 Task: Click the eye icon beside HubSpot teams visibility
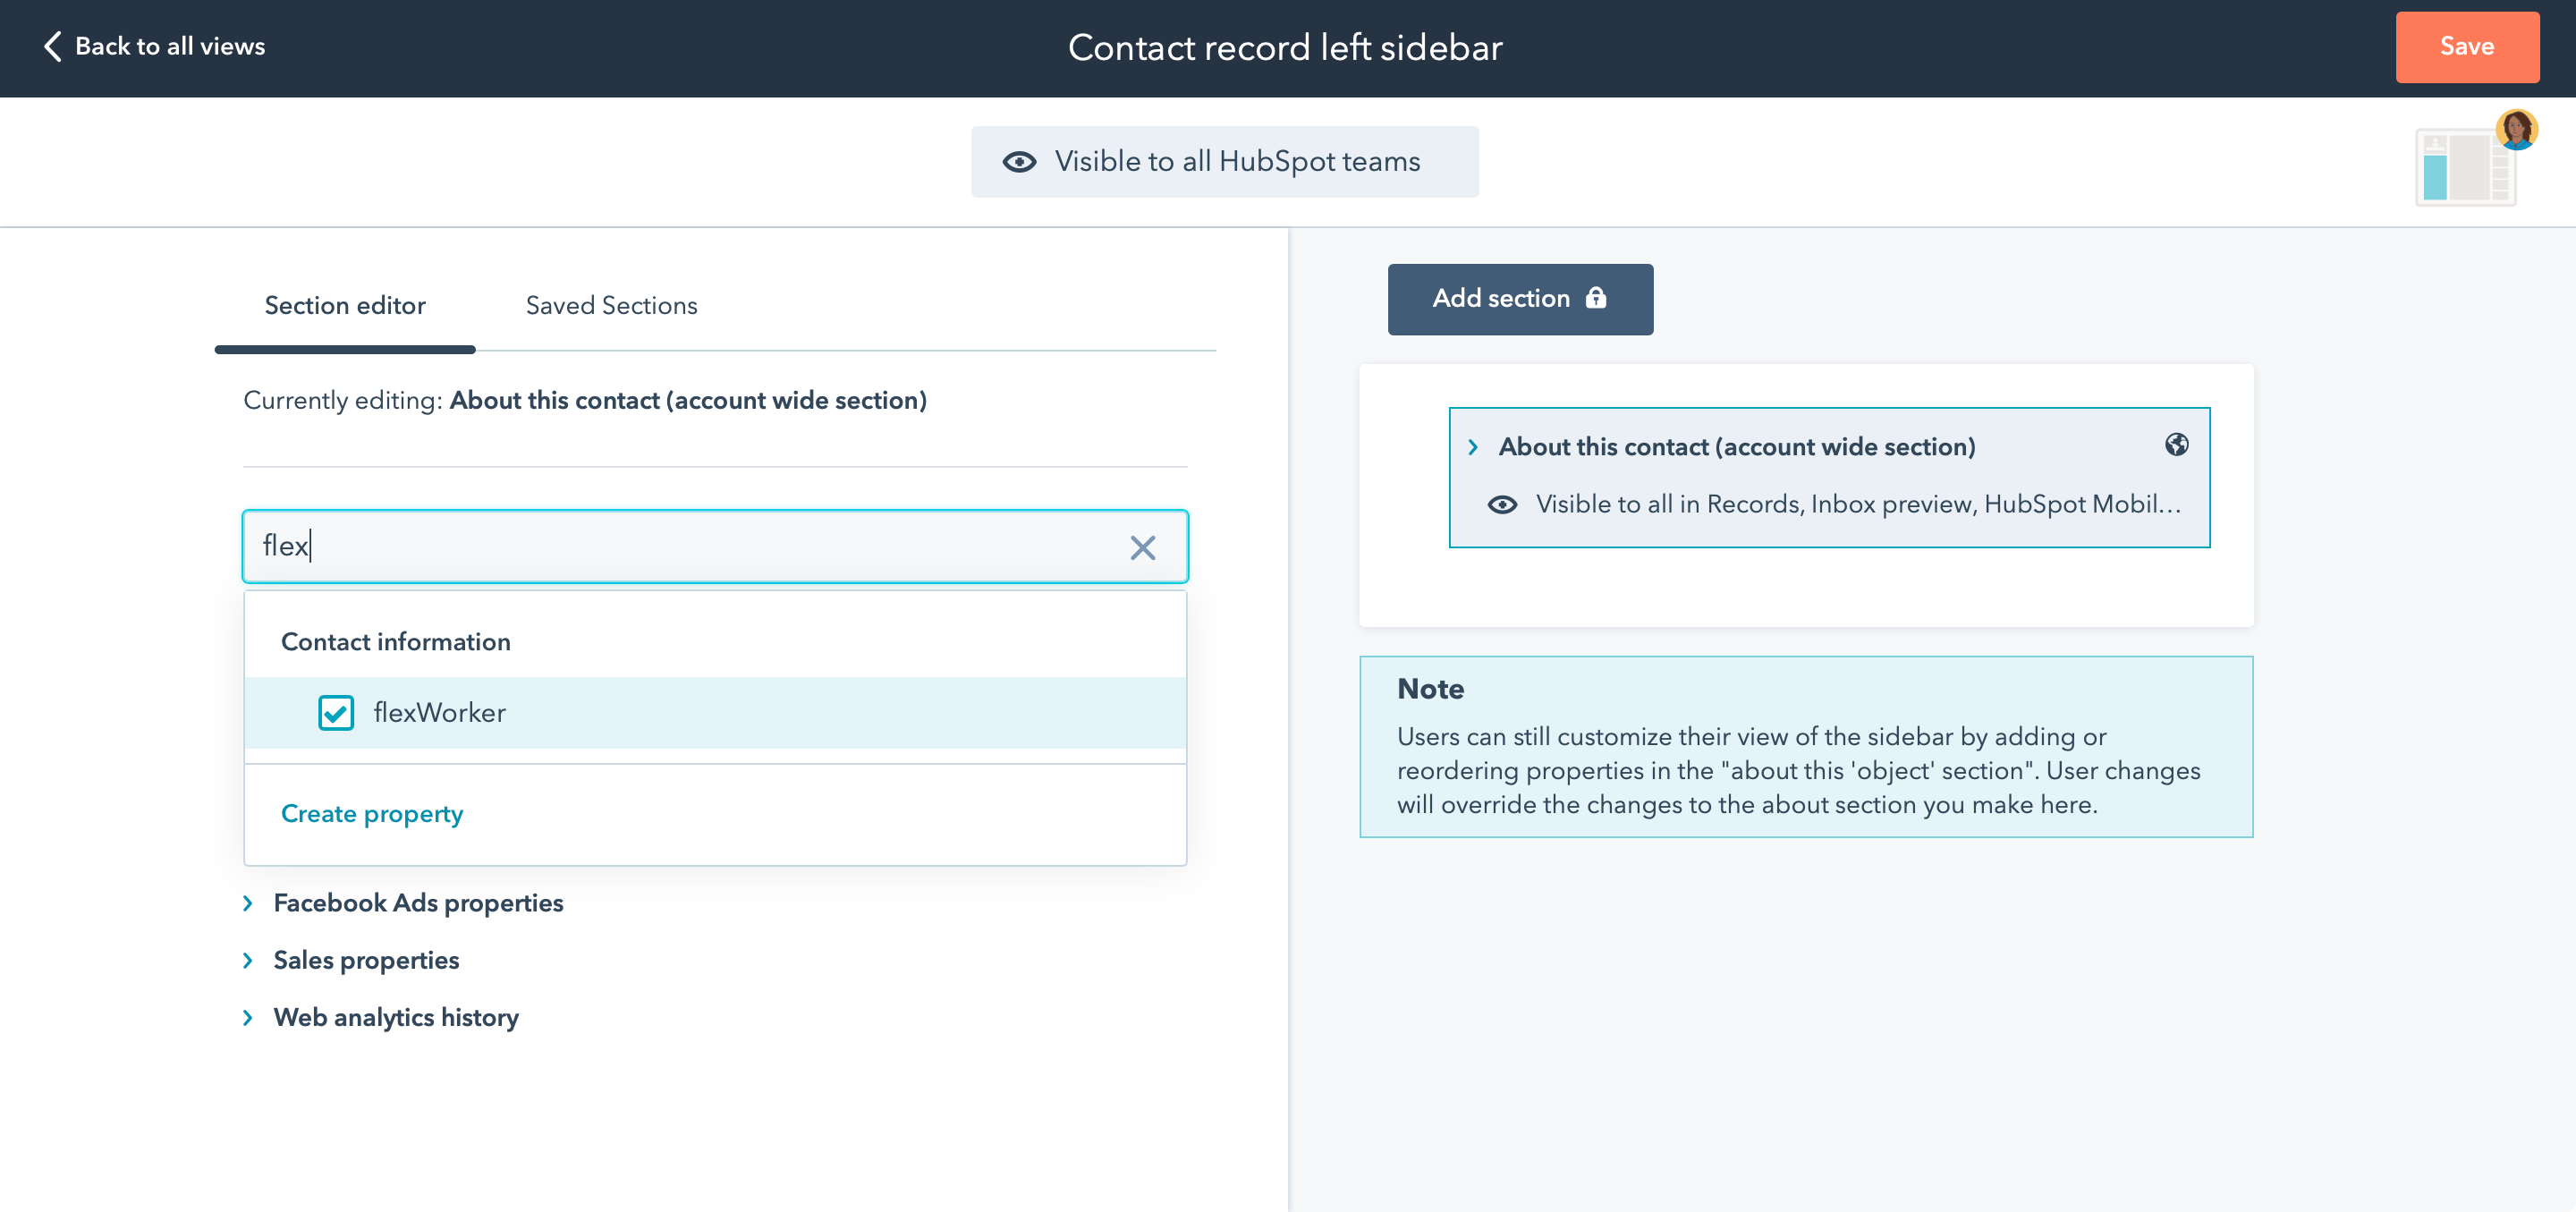click(x=1019, y=162)
